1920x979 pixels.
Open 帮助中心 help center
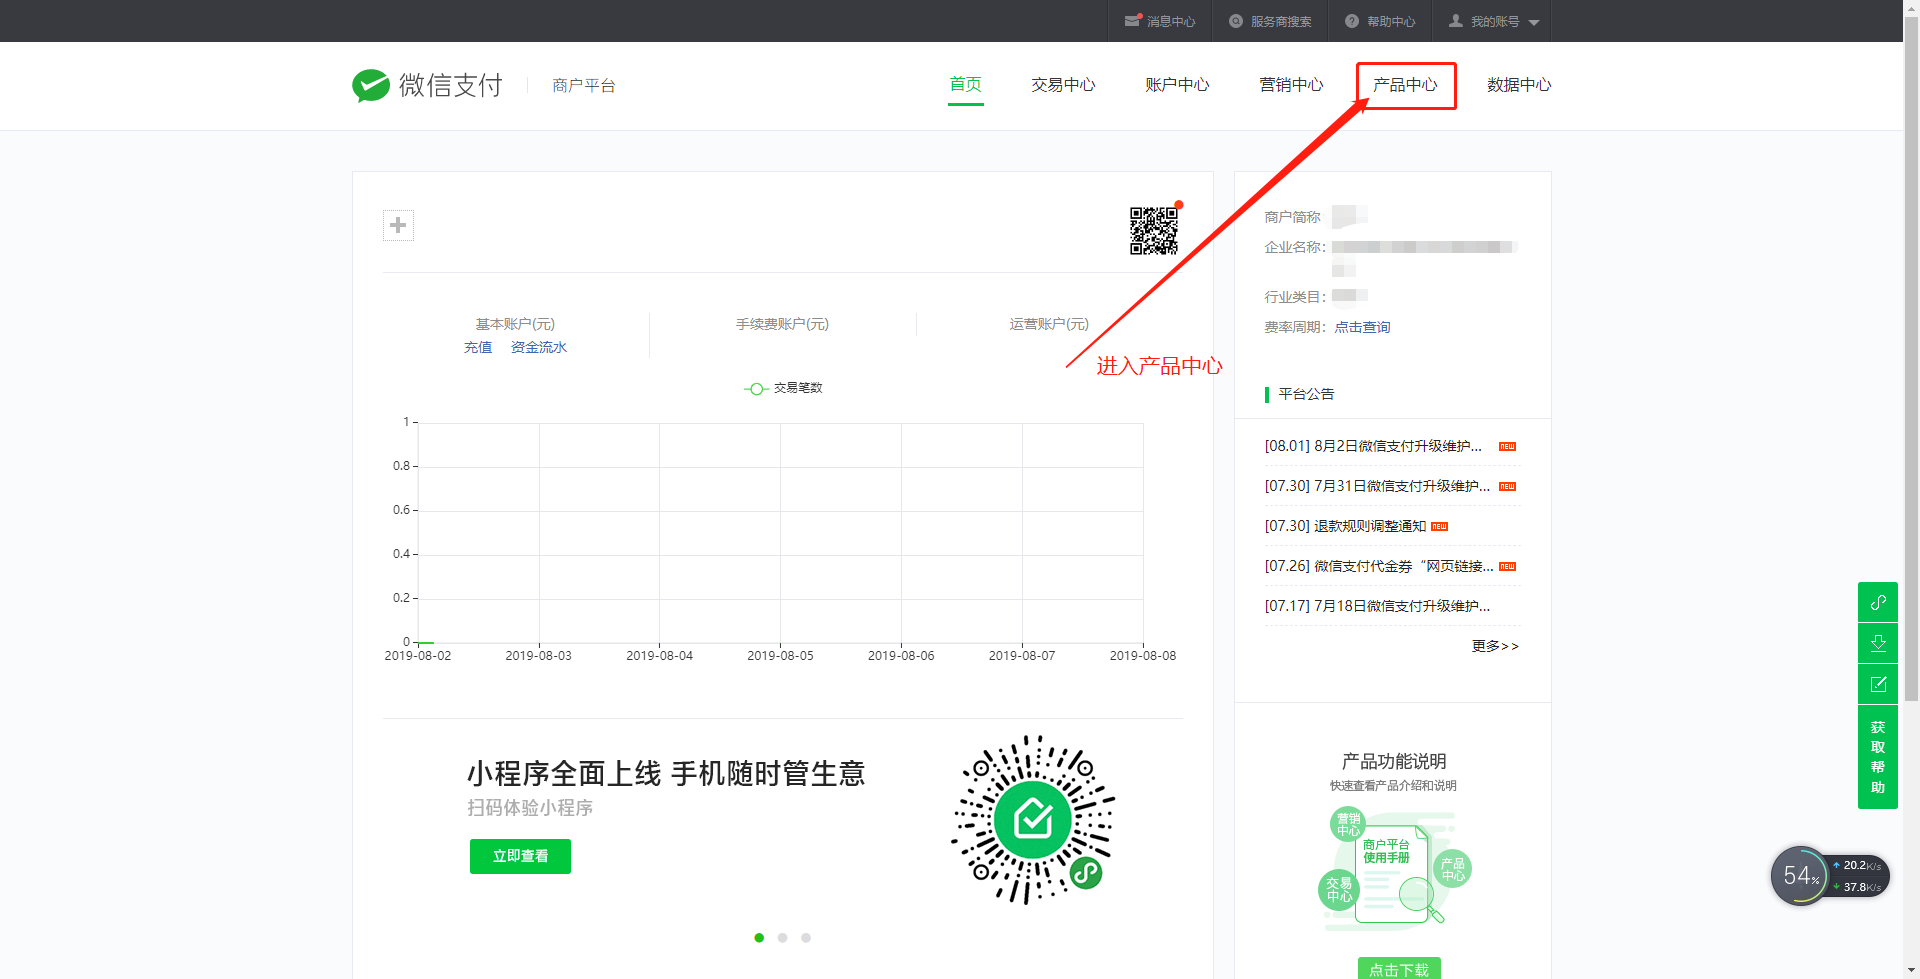[1380, 21]
